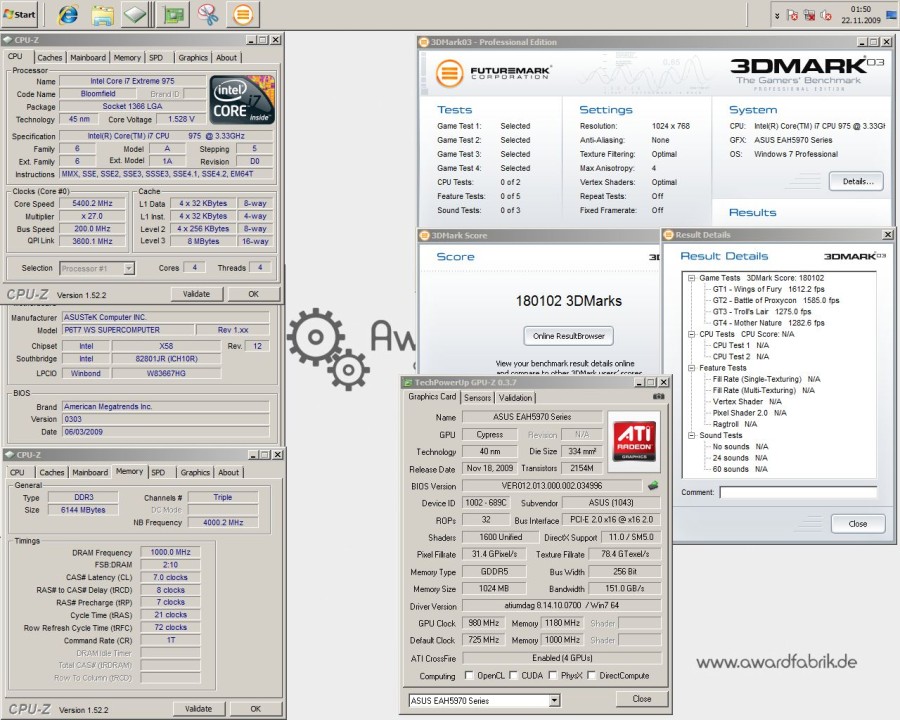Select the "GT4 - Mother Nature" result row
900x720 pixels.
click(768, 323)
